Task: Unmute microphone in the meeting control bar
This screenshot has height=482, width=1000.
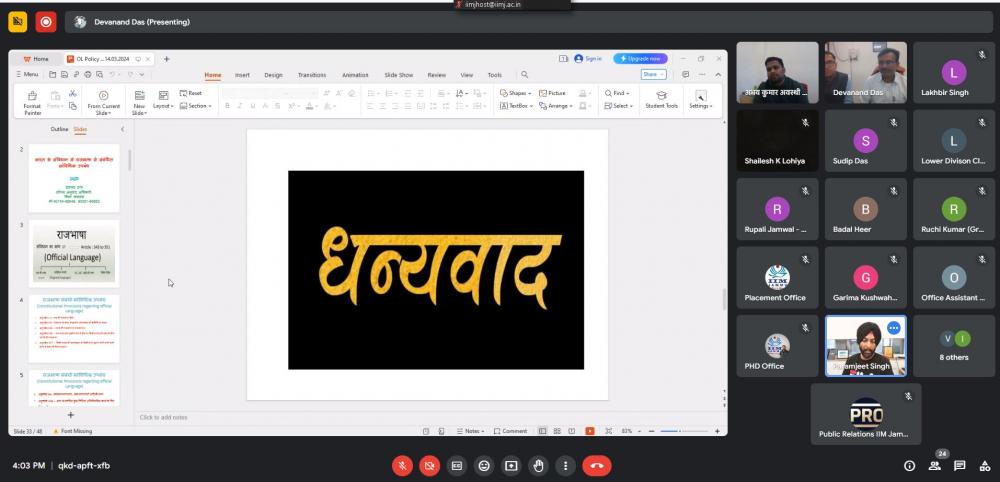Action: pos(402,465)
